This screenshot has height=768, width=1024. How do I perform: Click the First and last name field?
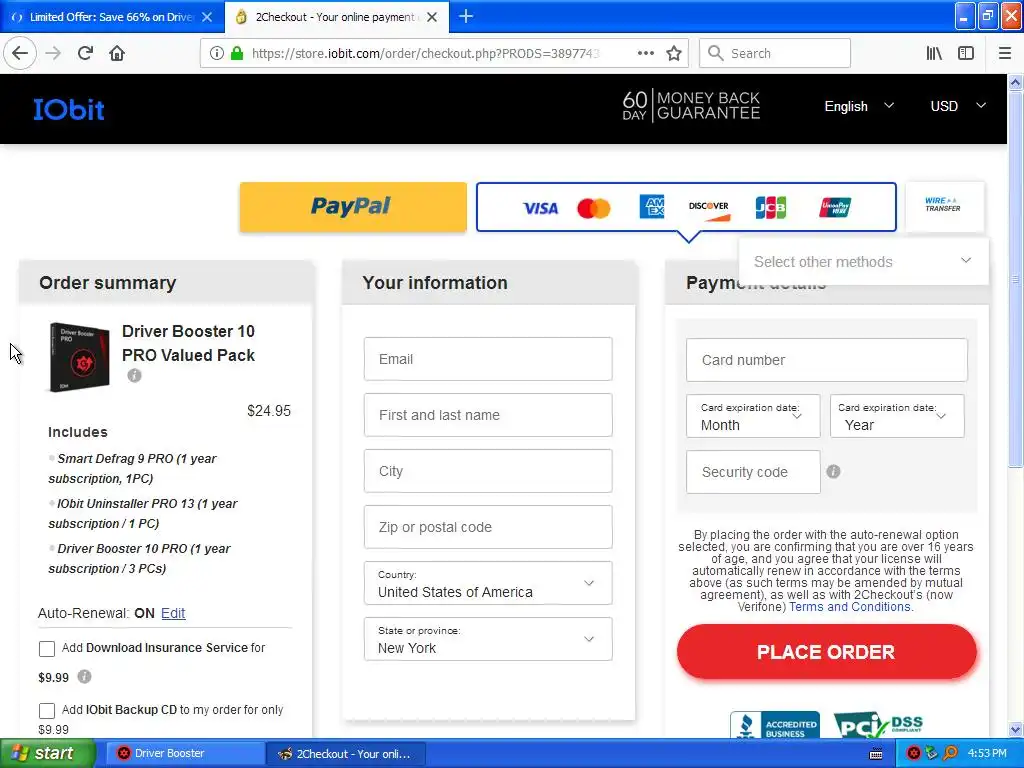(x=488, y=415)
